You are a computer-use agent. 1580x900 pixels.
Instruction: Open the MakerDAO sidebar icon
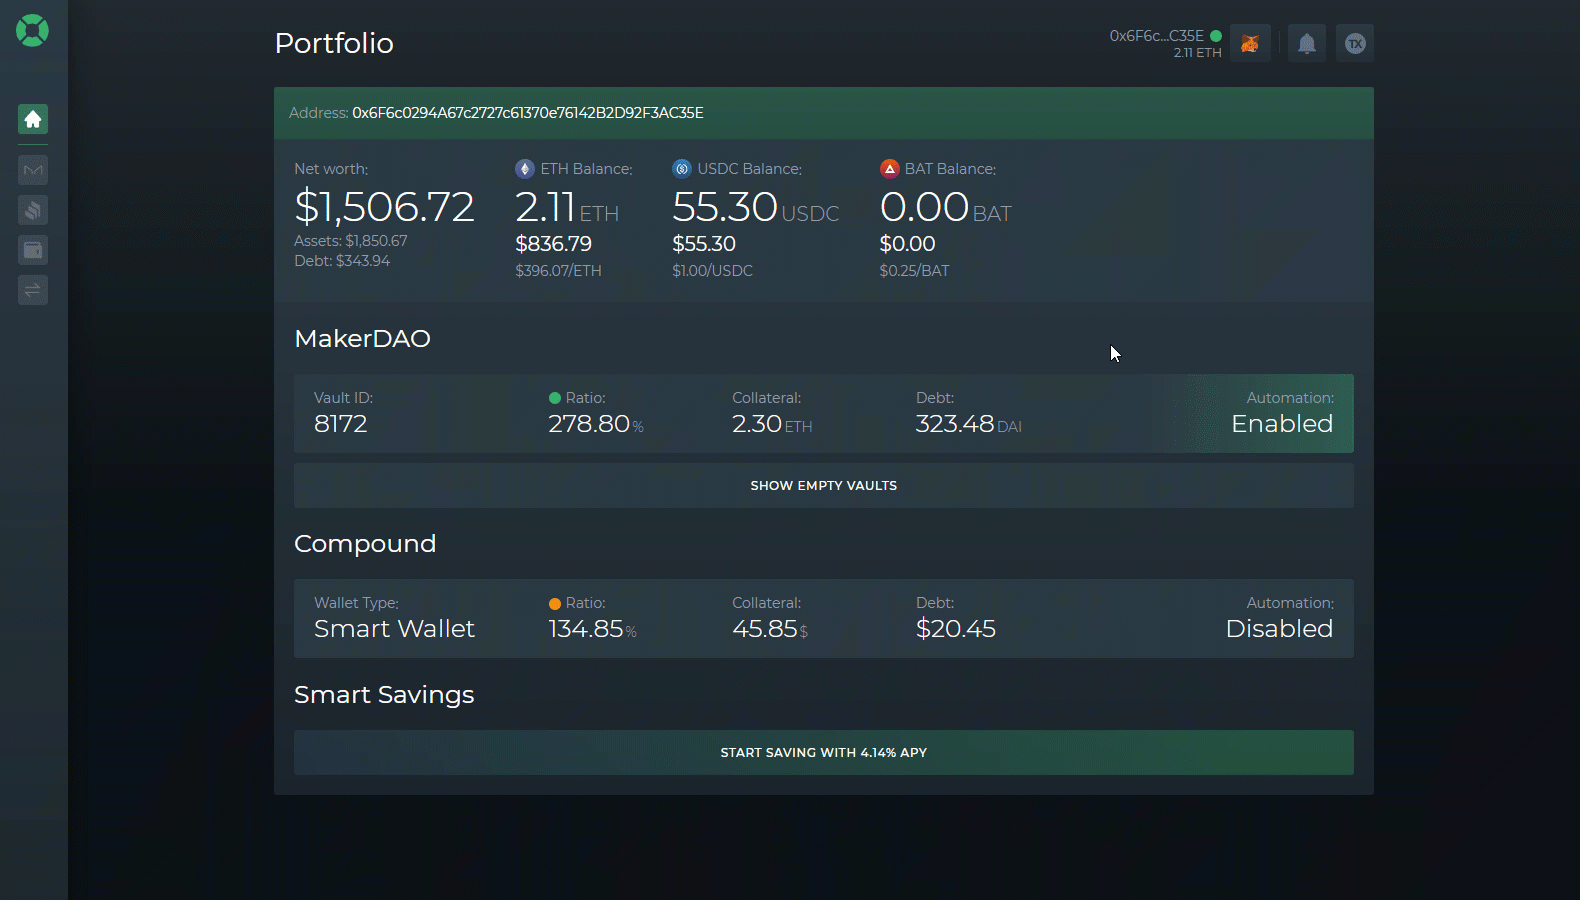click(33, 170)
